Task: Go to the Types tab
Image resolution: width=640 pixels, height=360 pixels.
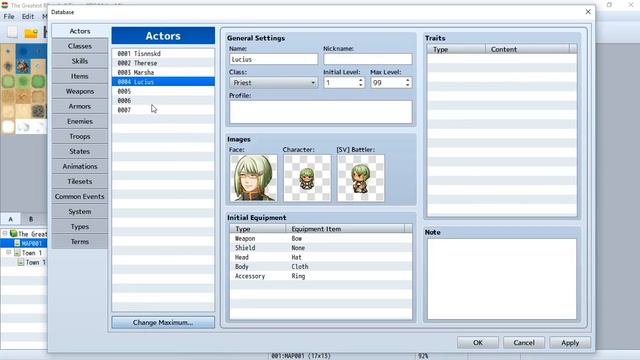Action: coord(80,227)
